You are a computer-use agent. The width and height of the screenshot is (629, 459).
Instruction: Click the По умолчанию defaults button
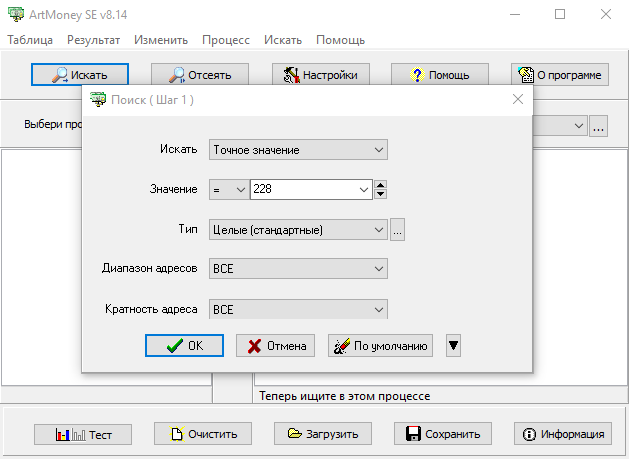coord(380,345)
